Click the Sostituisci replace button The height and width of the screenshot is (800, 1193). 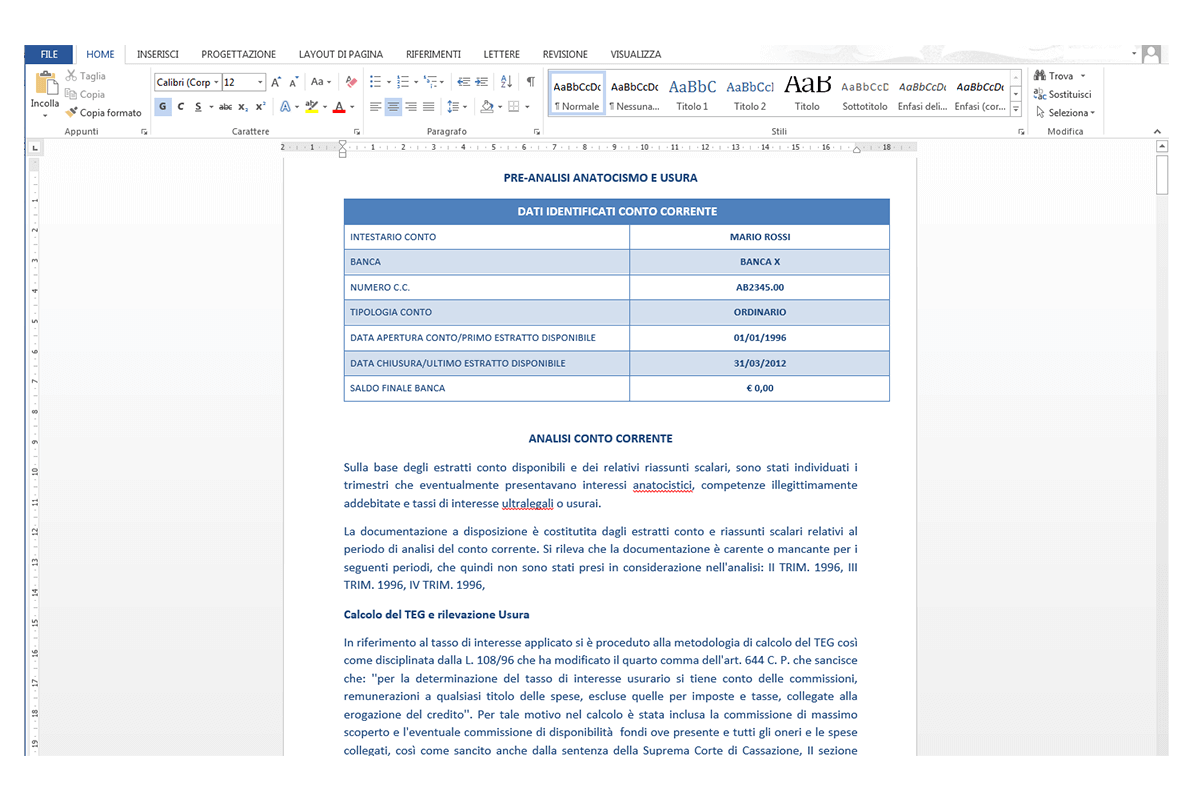[1063, 94]
